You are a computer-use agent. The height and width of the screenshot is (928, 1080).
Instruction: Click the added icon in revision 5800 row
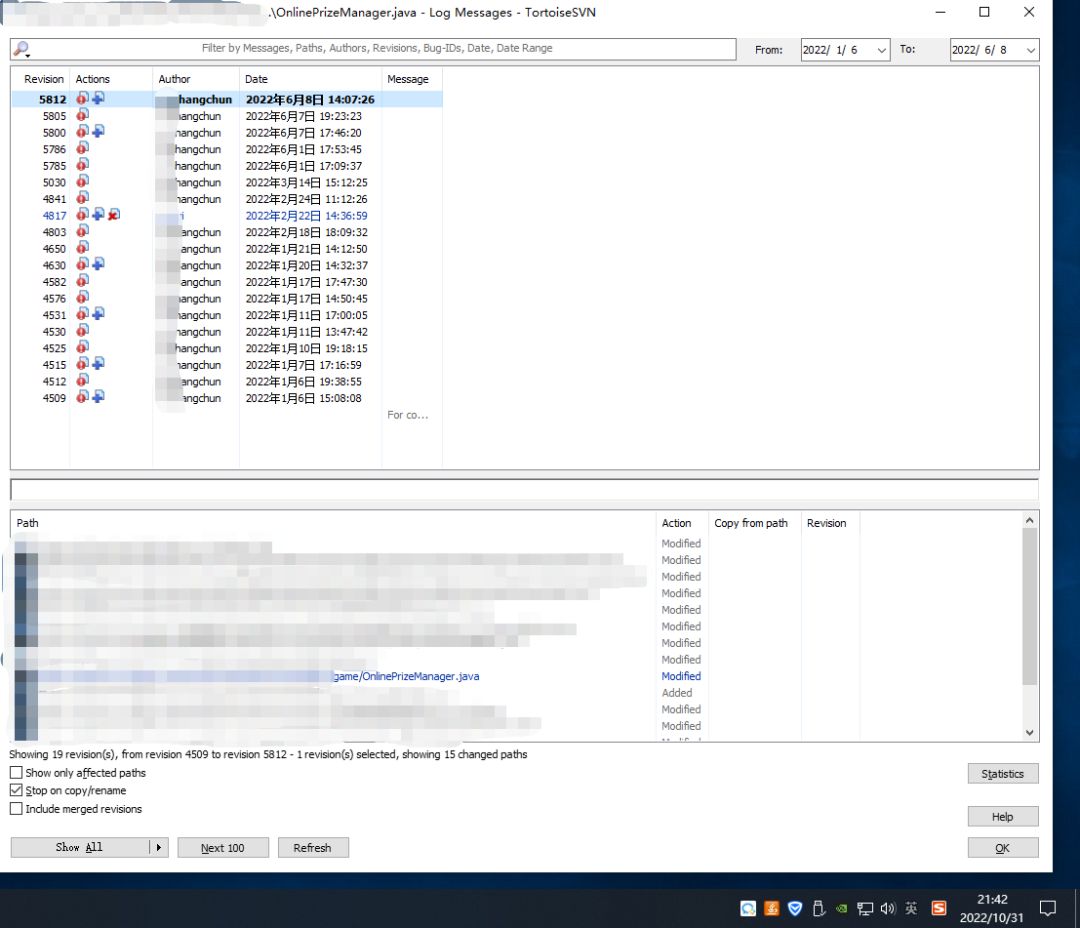tap(98, 132)
